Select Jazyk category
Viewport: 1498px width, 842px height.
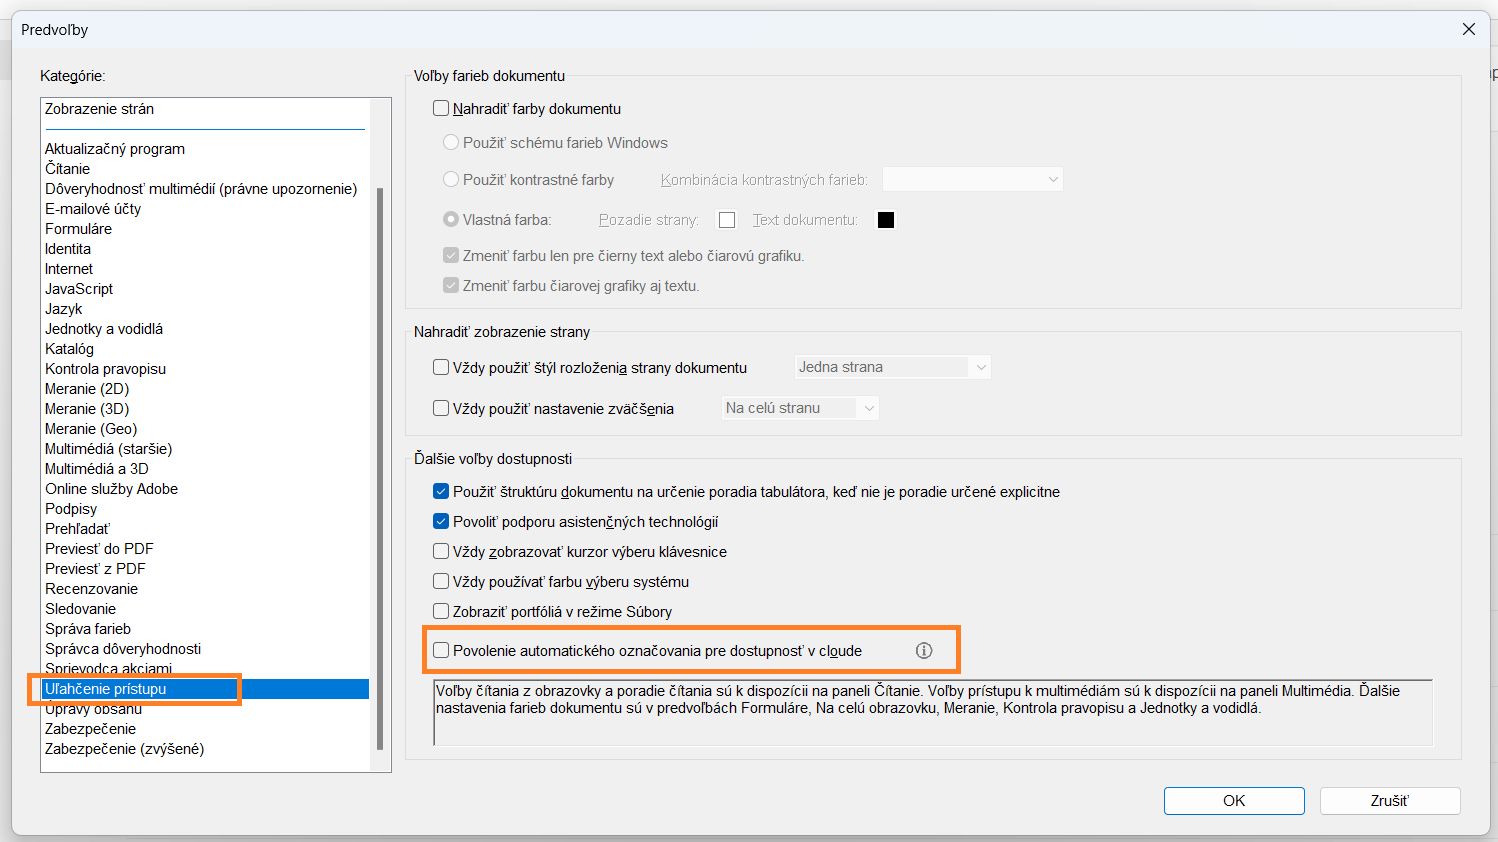(64, 309)
